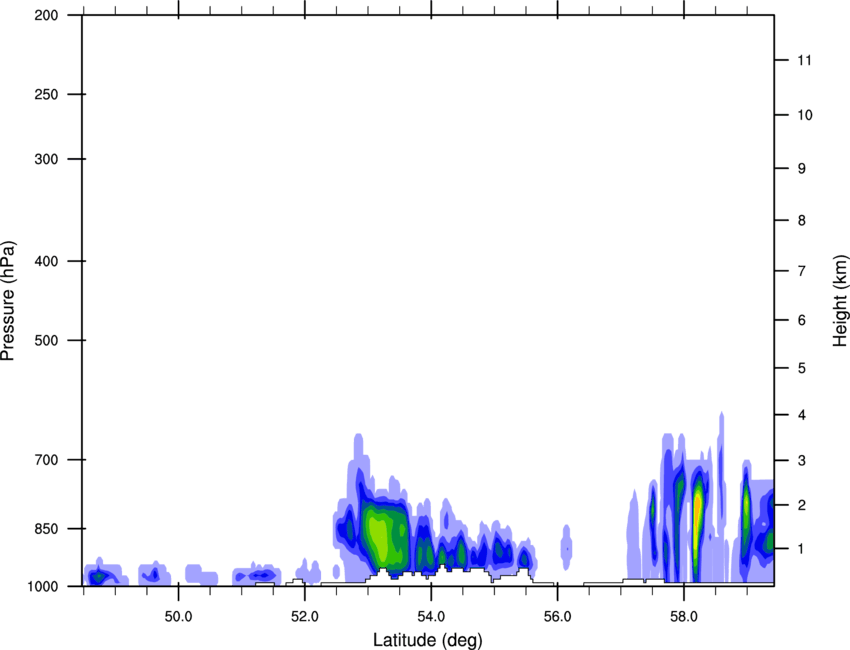This screenshot has height=650, width=850.
Task: Click the small isolated blue blob near 56 degrees
Action: pyautogui.click(x=566, y=548)
